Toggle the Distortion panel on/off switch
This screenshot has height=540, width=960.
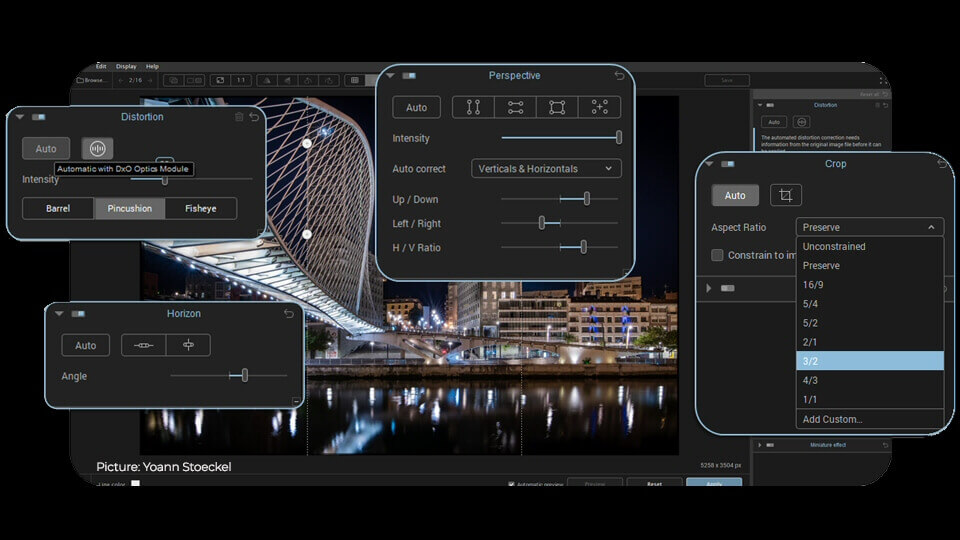[x=39, y=117]
